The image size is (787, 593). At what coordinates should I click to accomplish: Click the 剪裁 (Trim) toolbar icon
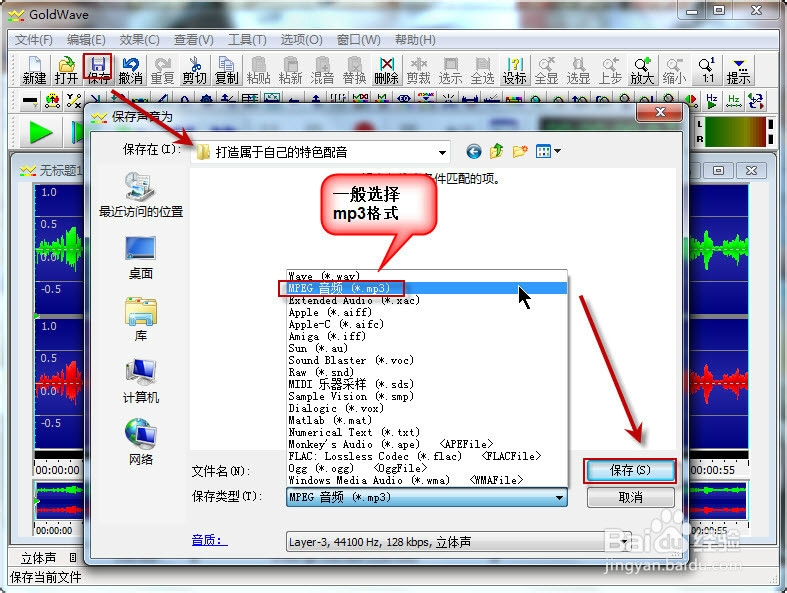(x=419, y=70)
